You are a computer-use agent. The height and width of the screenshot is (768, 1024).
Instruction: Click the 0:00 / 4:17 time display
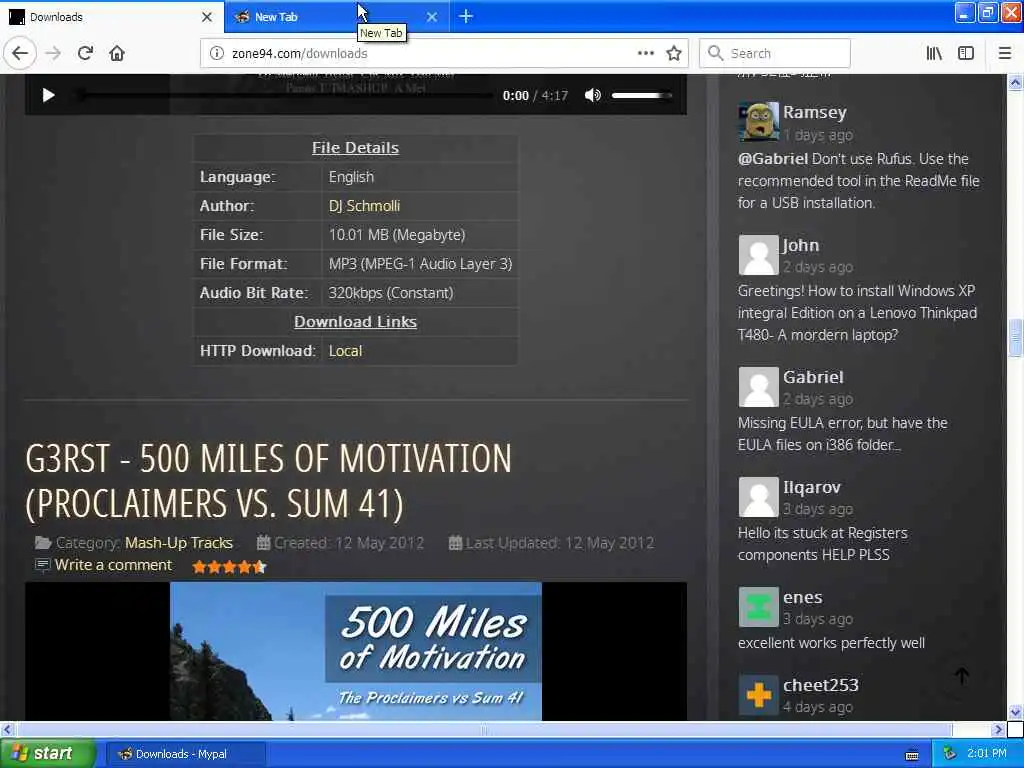pyautogui.click(x=535, y=95)
